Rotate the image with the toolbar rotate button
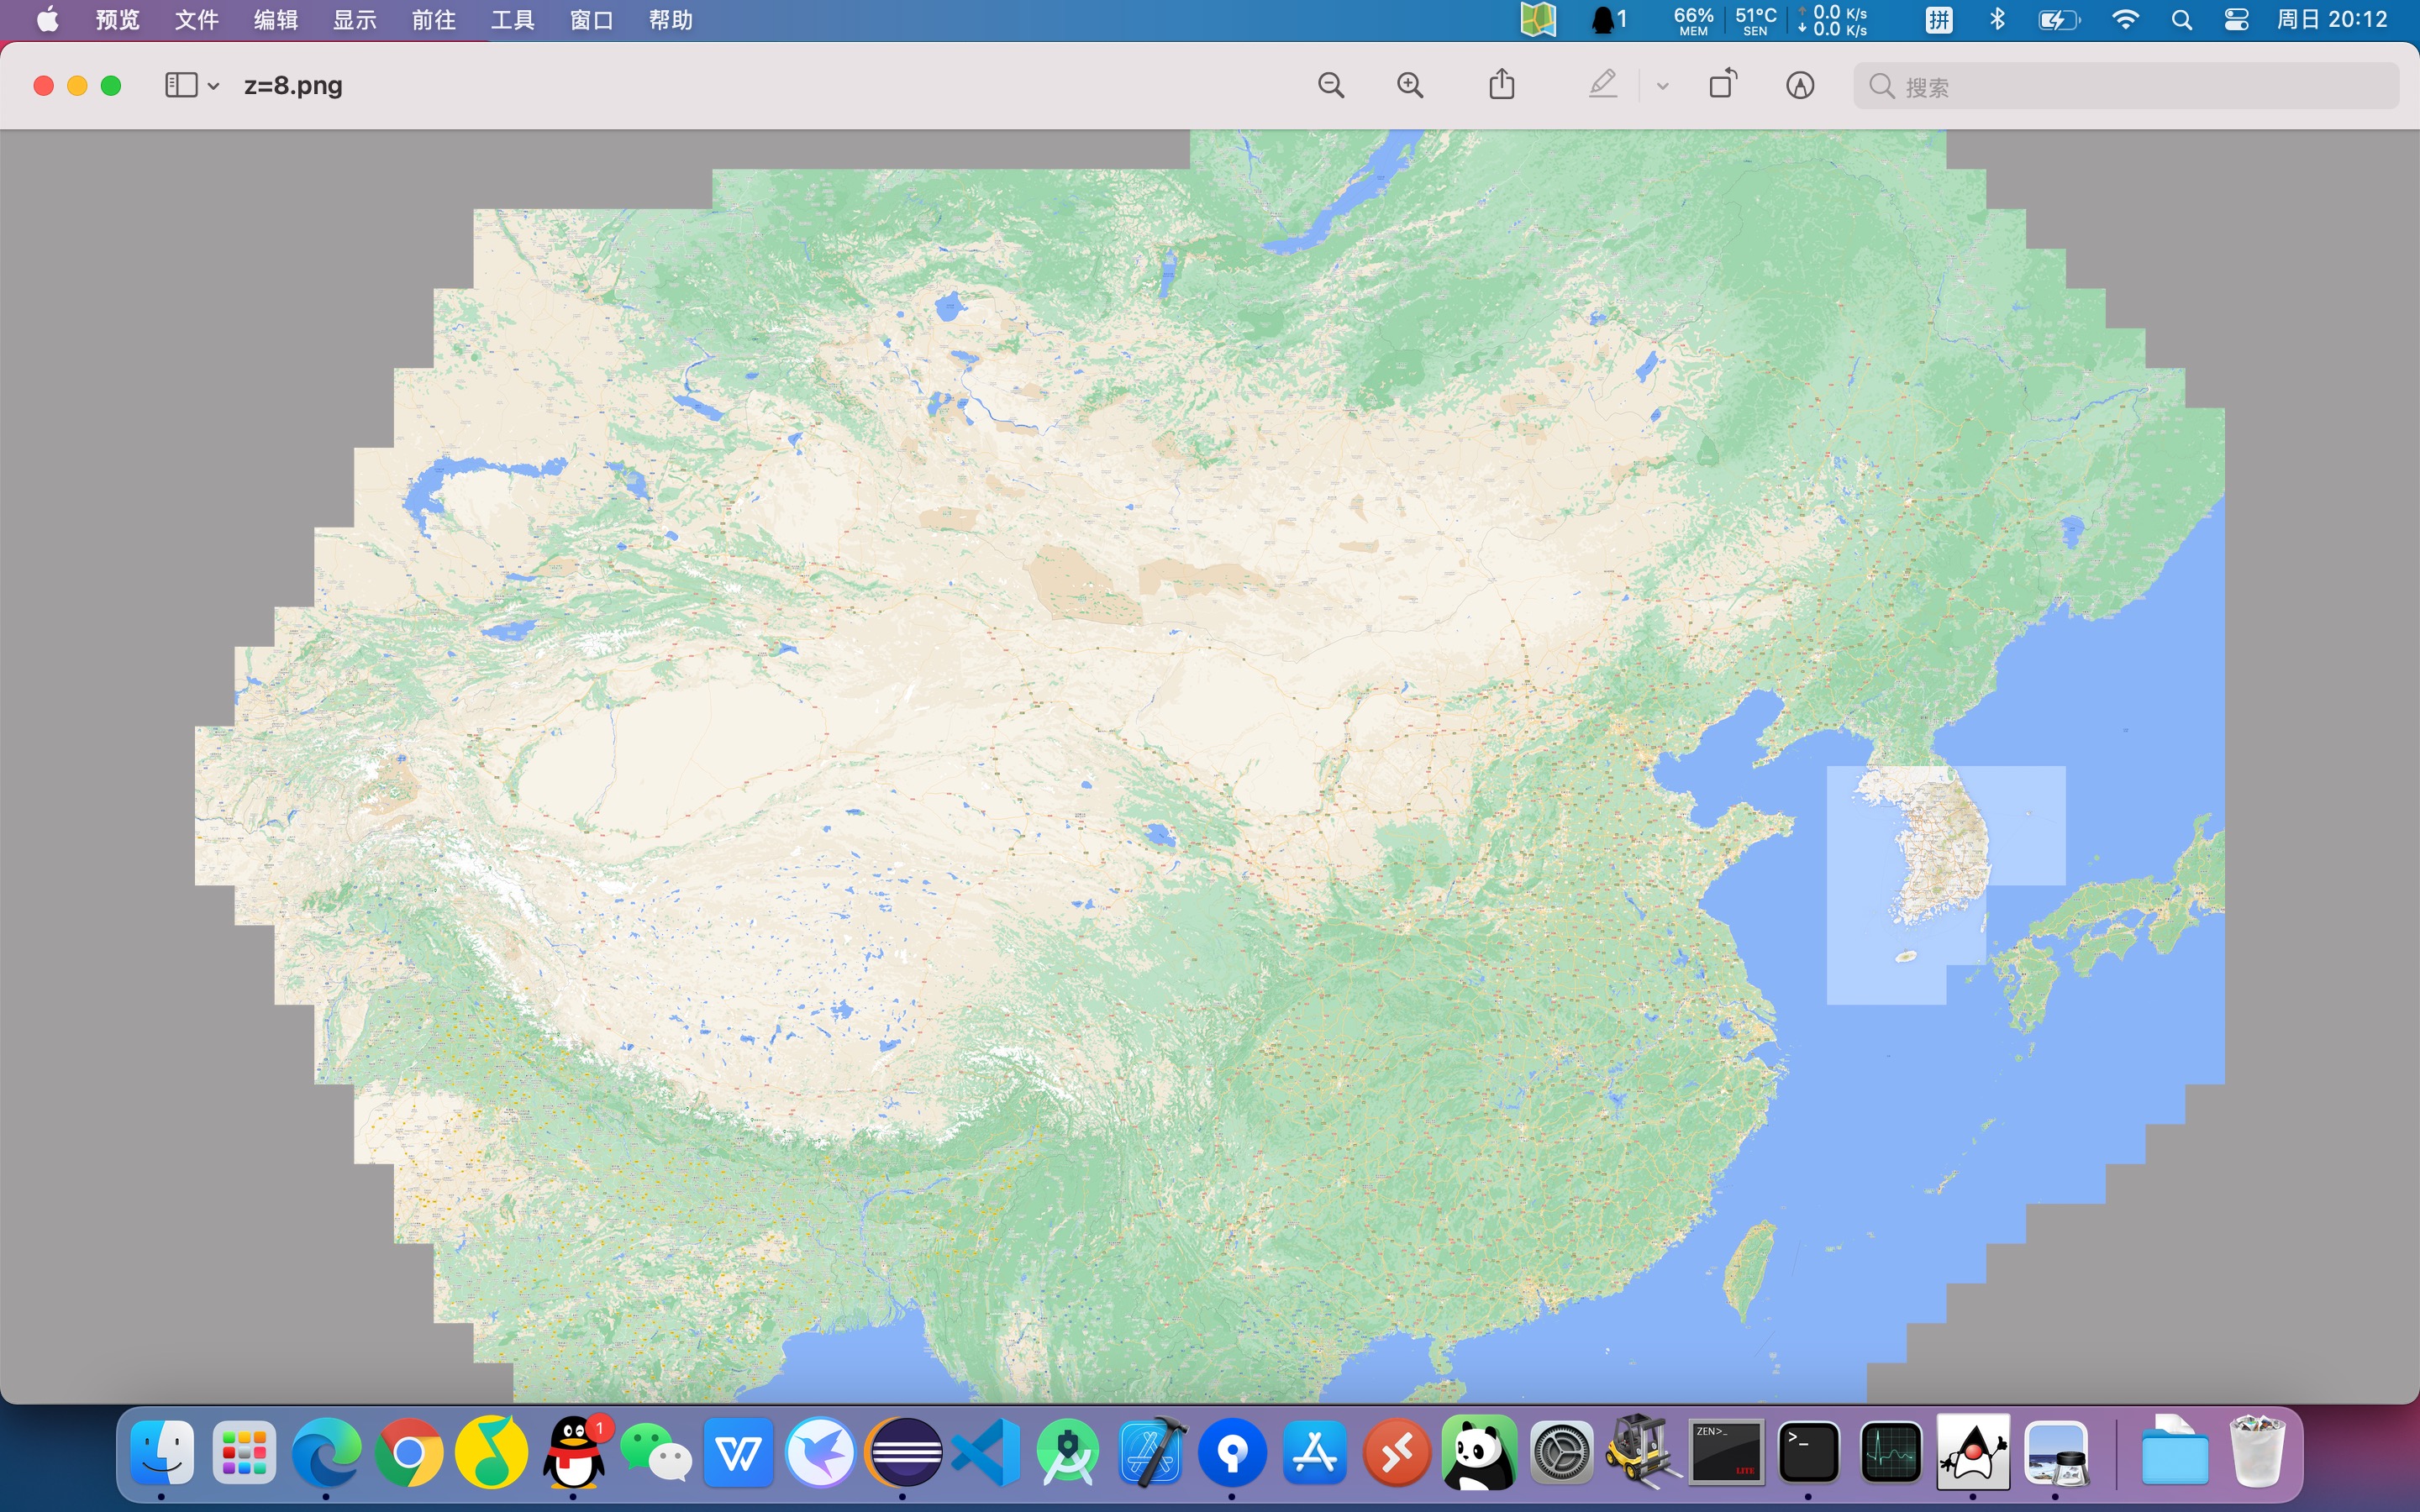Viewport: 2420px width, 1512px height. click(x=1723, y=84)
